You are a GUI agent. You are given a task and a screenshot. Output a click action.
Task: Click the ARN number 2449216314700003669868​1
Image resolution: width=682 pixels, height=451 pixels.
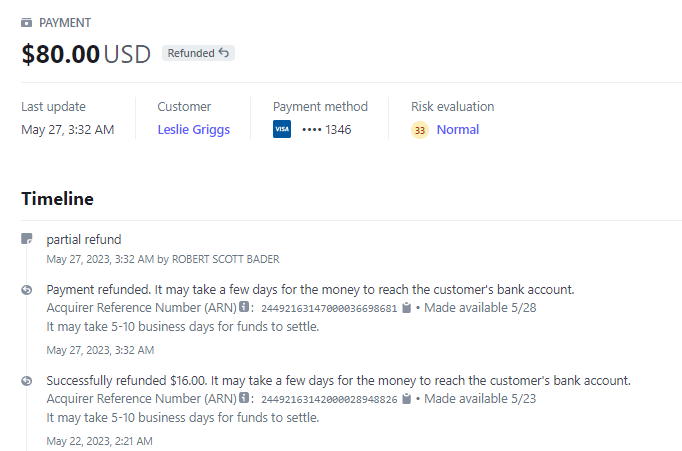coord(329,308)
